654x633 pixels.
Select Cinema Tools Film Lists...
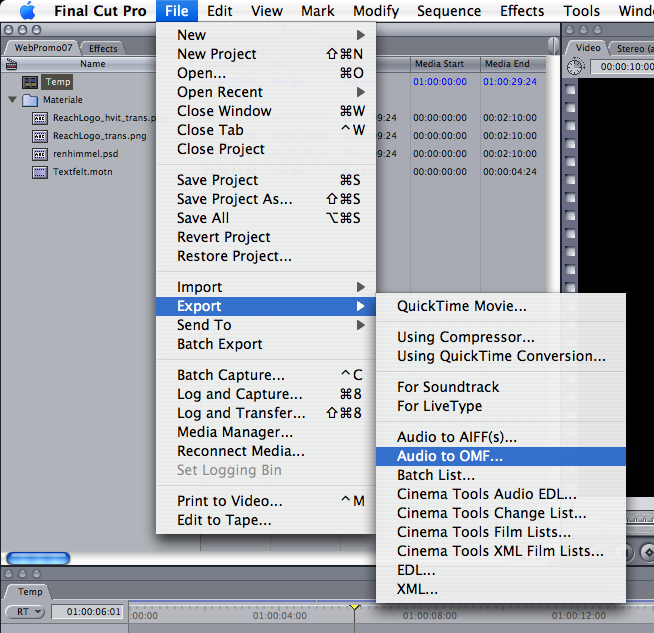(501, 532)
